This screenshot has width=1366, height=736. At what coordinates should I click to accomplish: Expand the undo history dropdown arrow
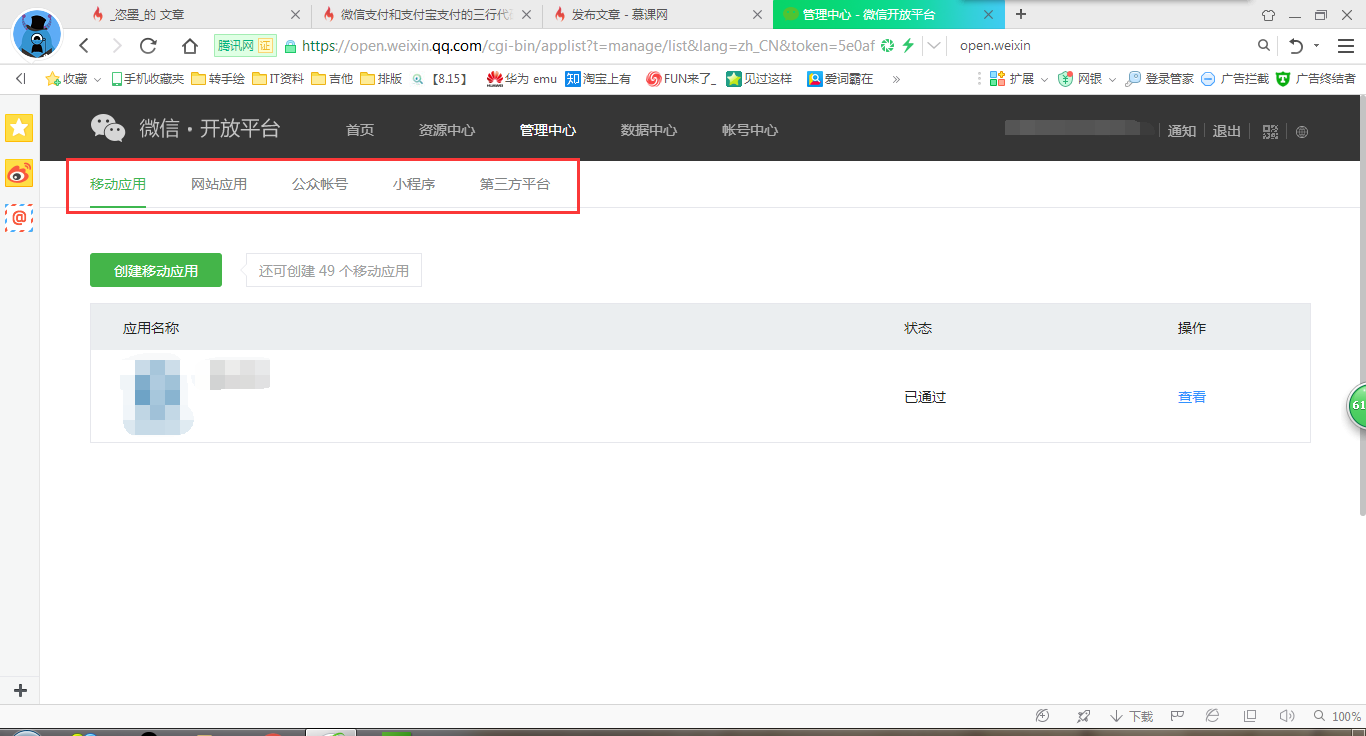(1316, 46)
